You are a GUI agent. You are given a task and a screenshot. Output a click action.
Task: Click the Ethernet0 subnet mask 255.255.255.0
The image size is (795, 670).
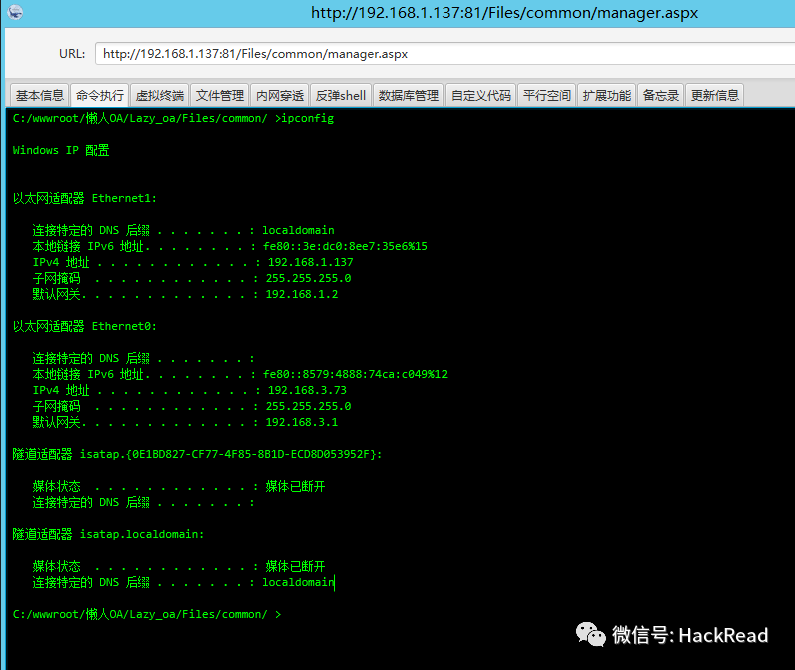[308, 406]
